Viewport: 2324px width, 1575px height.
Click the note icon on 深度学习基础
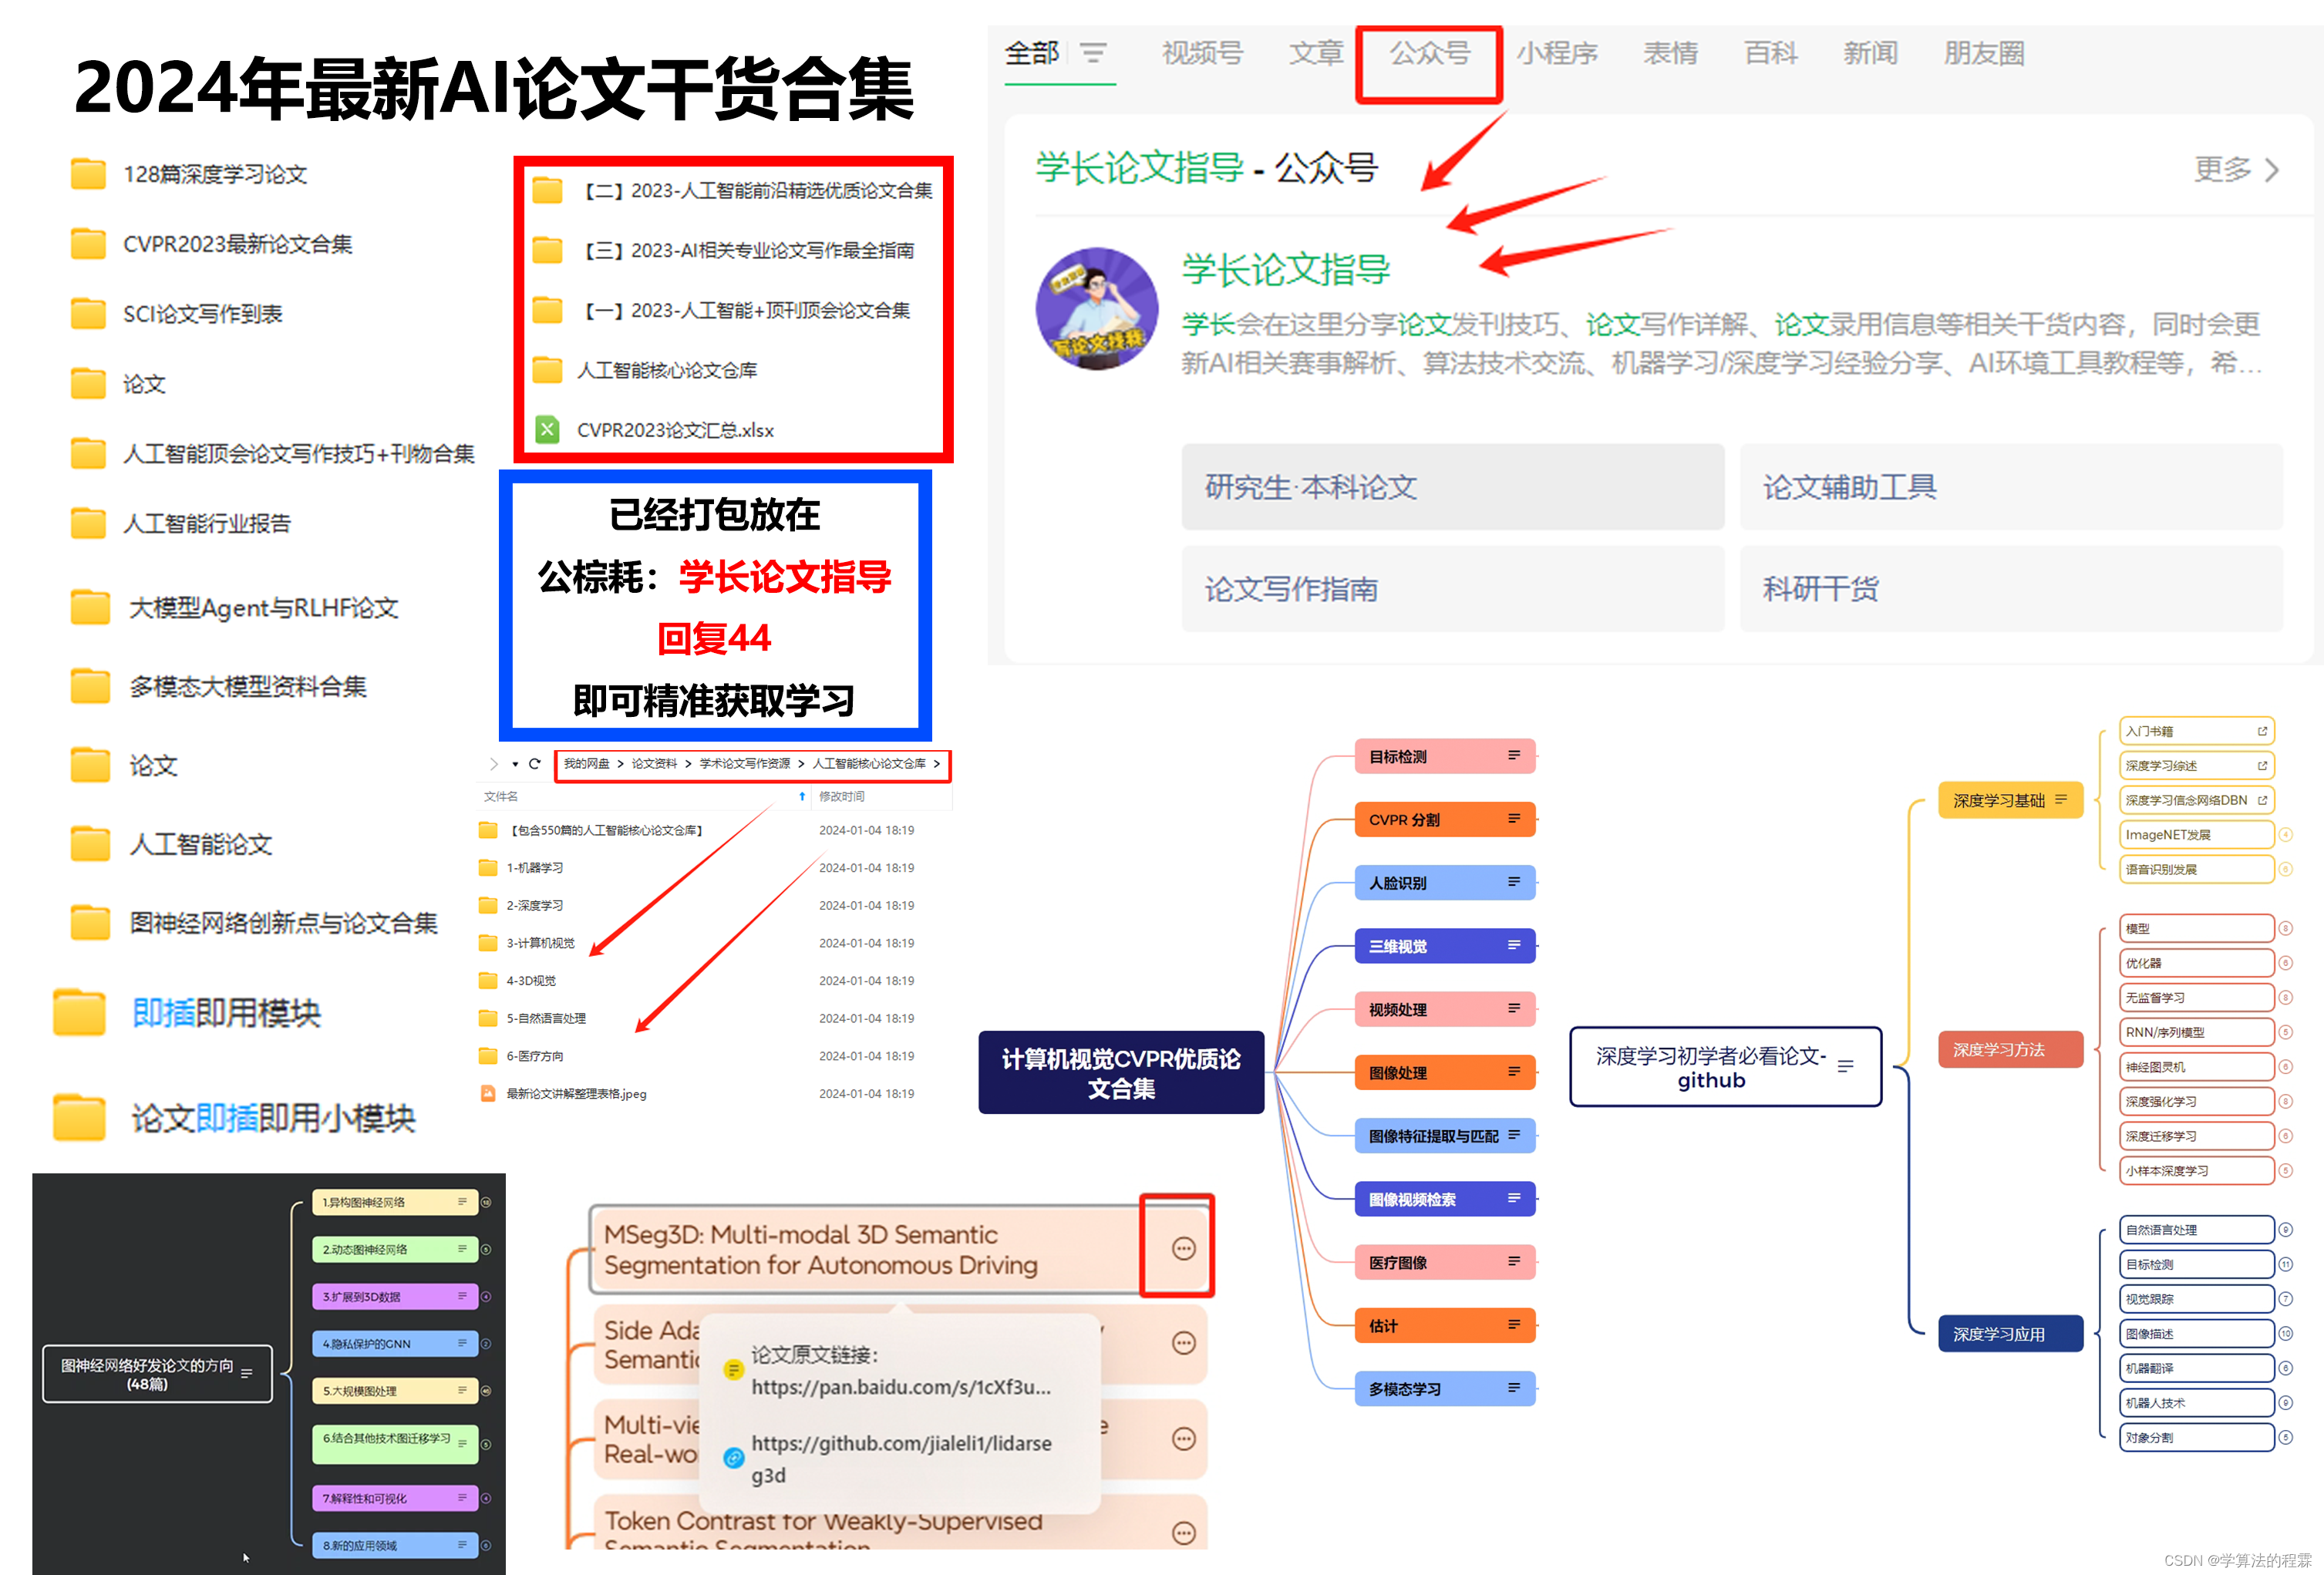2061,800
